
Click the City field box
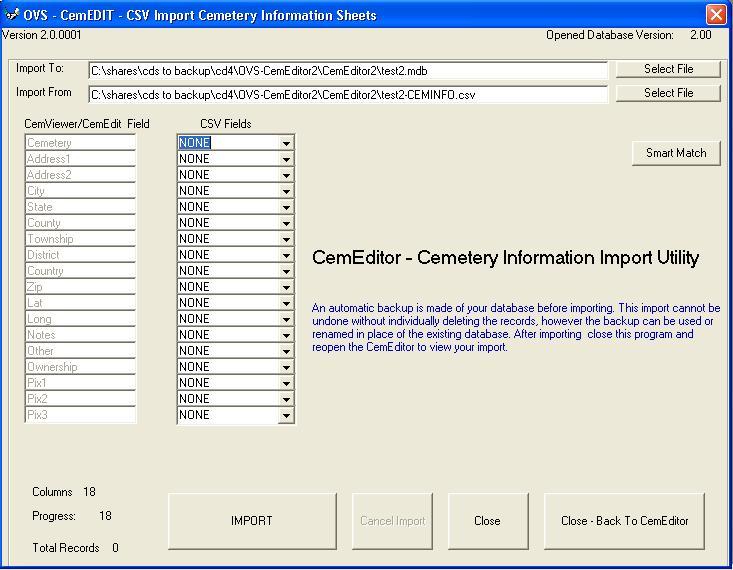[80, 191]
